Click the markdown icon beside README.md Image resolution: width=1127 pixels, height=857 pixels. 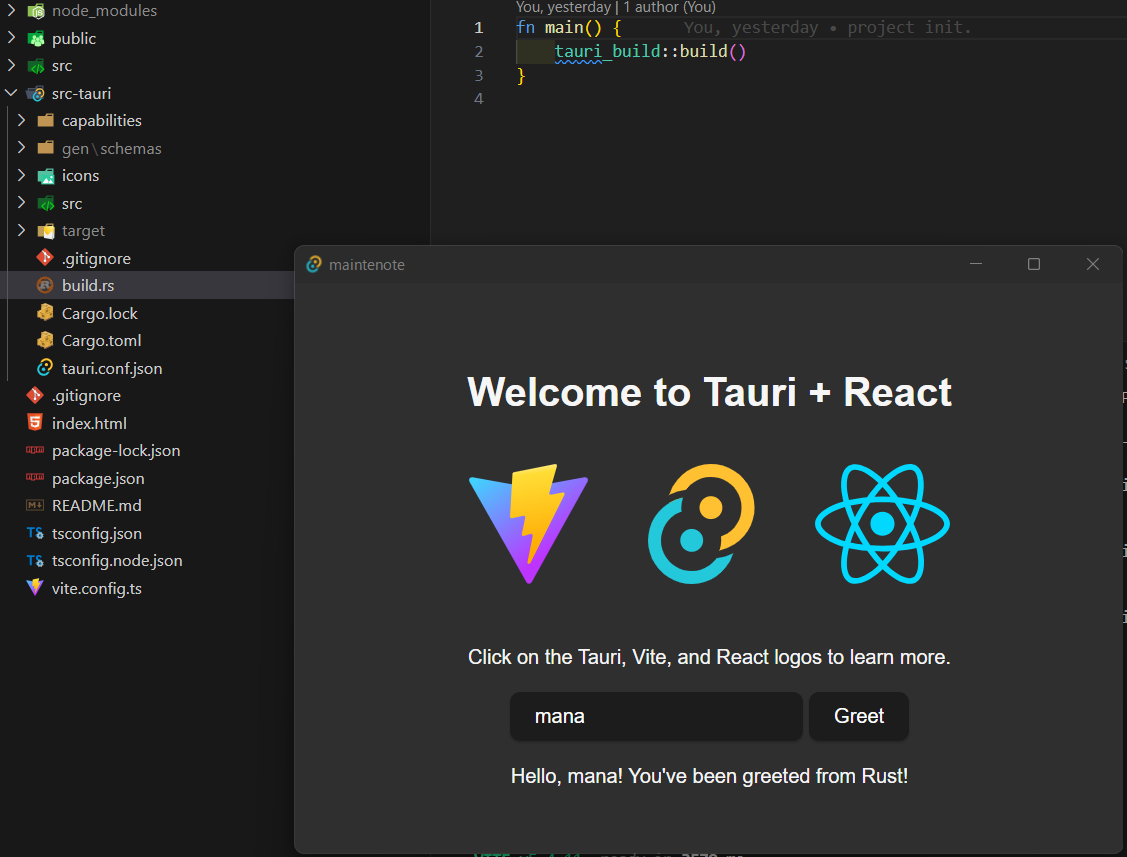click(34, 505)
